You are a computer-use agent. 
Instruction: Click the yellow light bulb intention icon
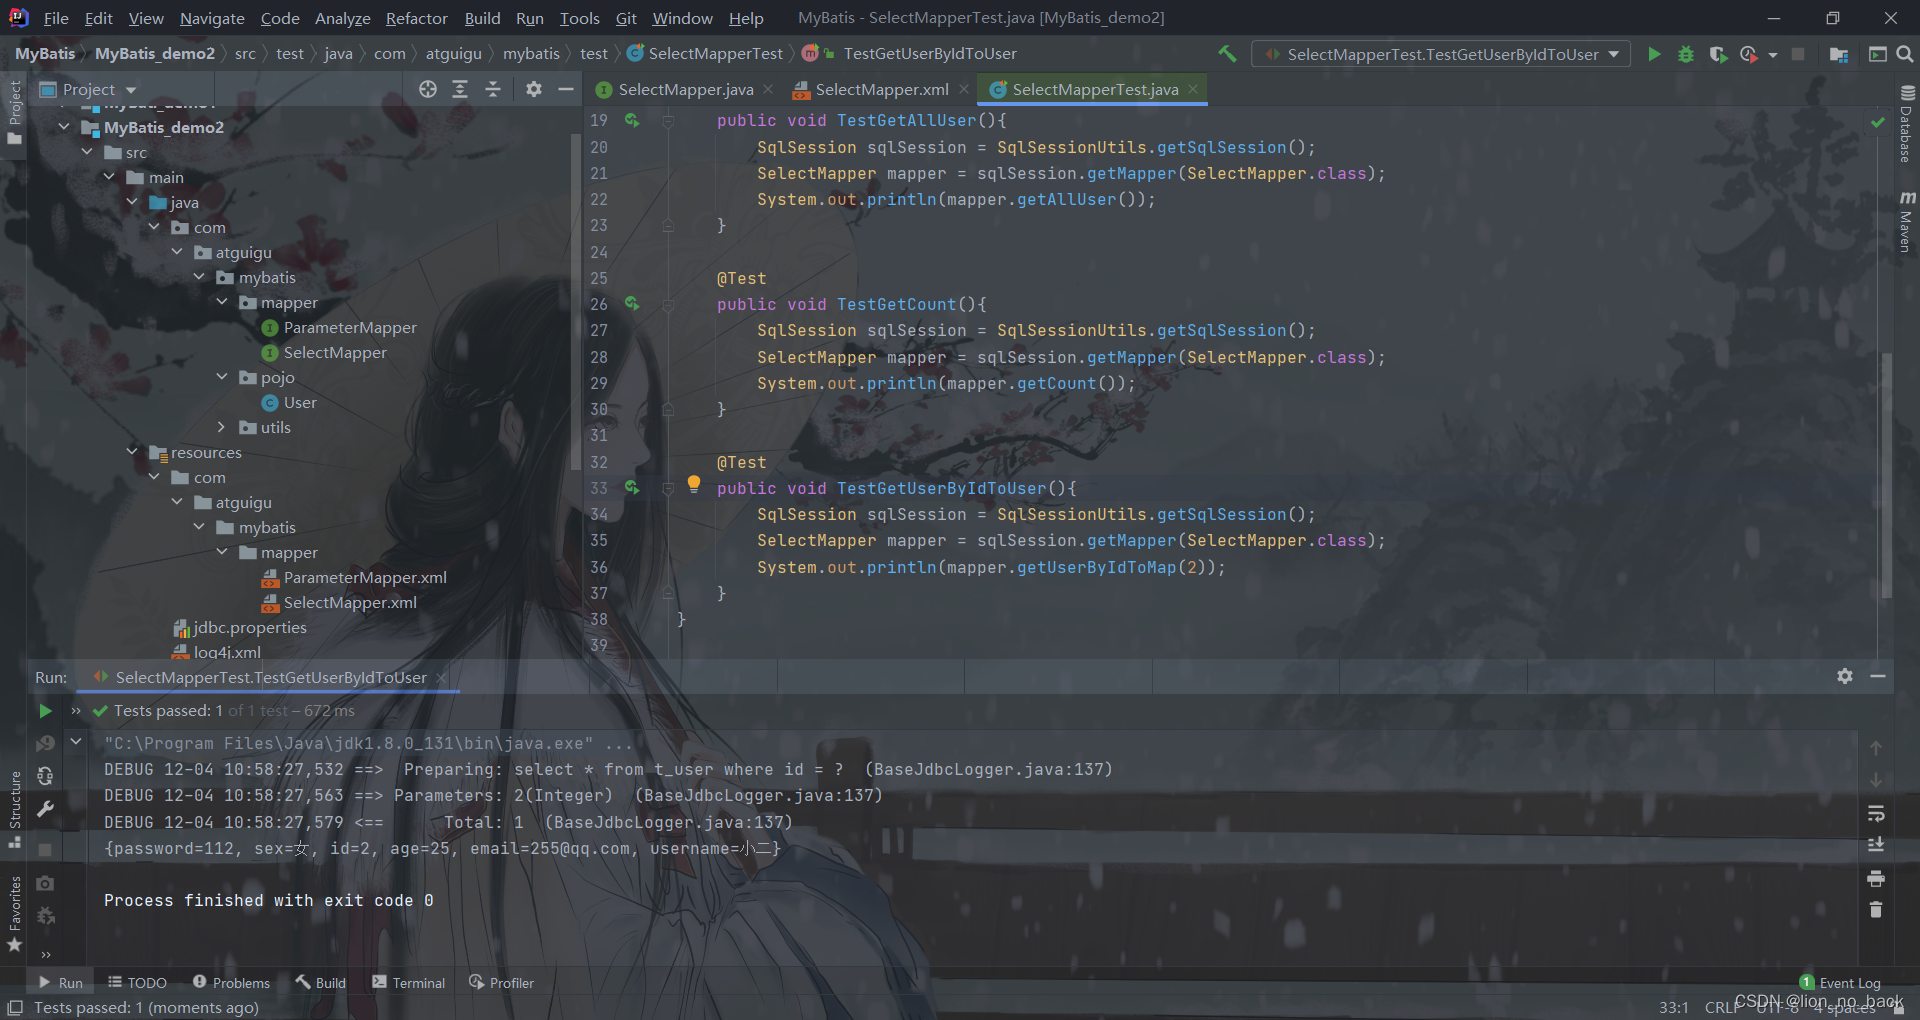click(x=694, y=484)
